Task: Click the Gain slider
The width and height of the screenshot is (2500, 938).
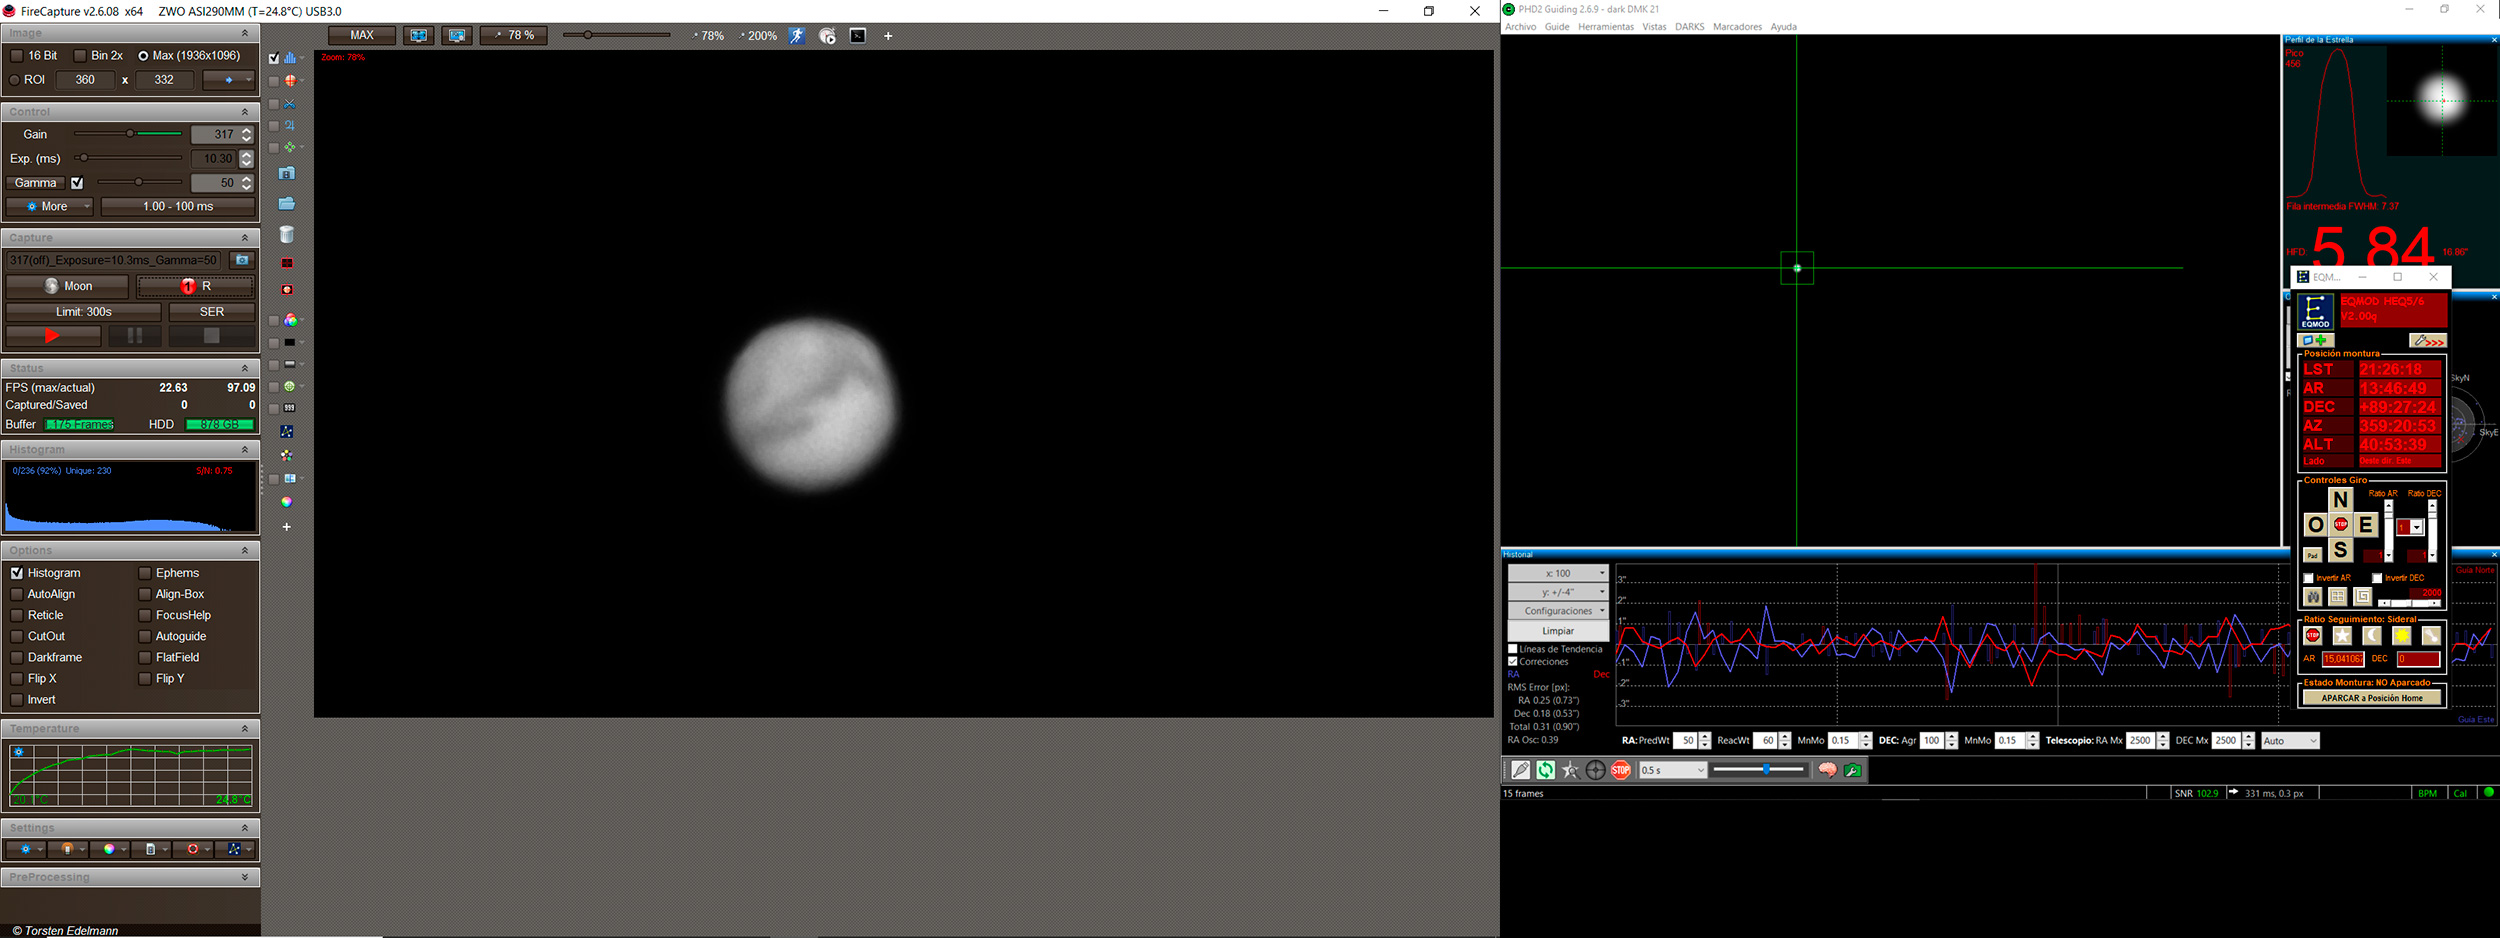Action: click(x=128, y=134)
